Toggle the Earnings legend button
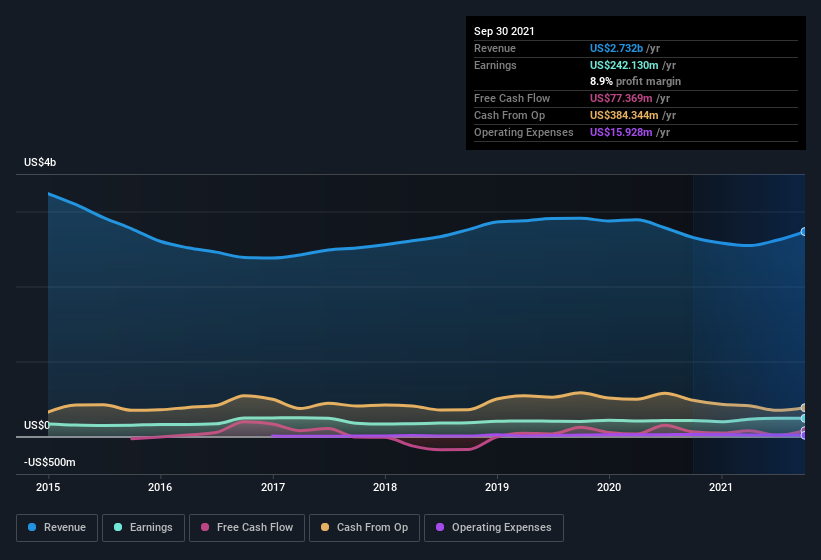 point(143,528)
